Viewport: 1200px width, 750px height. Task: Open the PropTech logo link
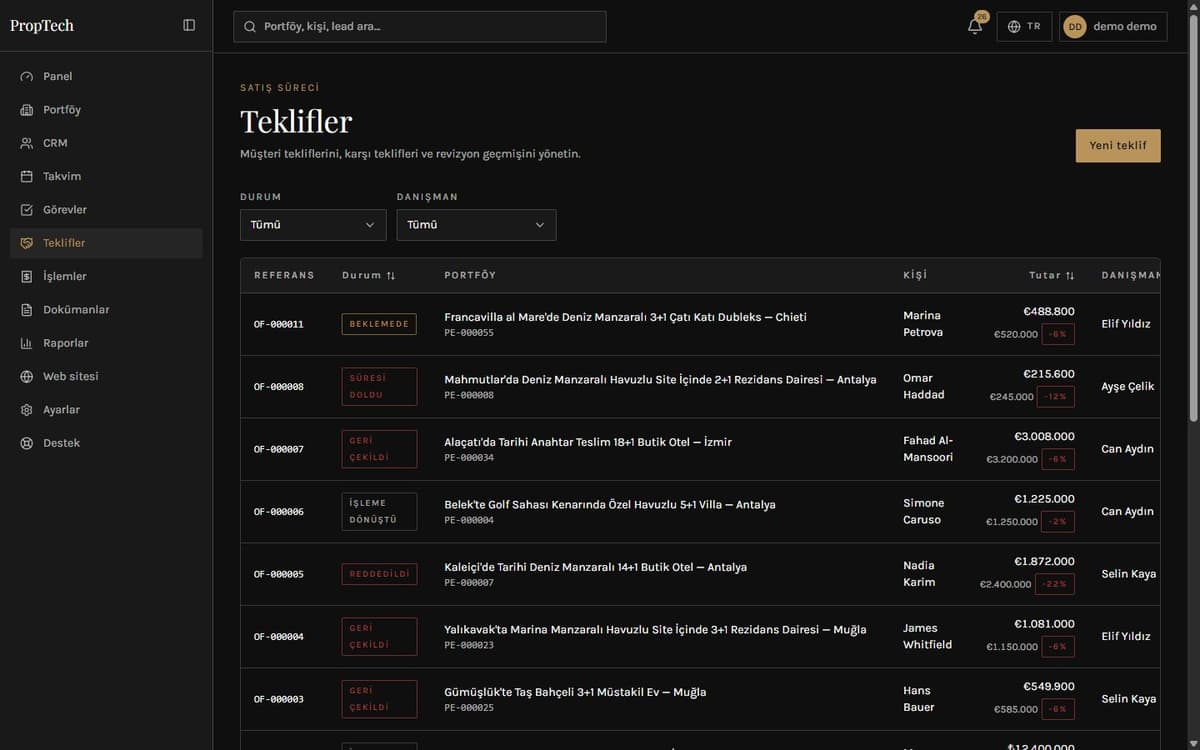tap(42, 26)
